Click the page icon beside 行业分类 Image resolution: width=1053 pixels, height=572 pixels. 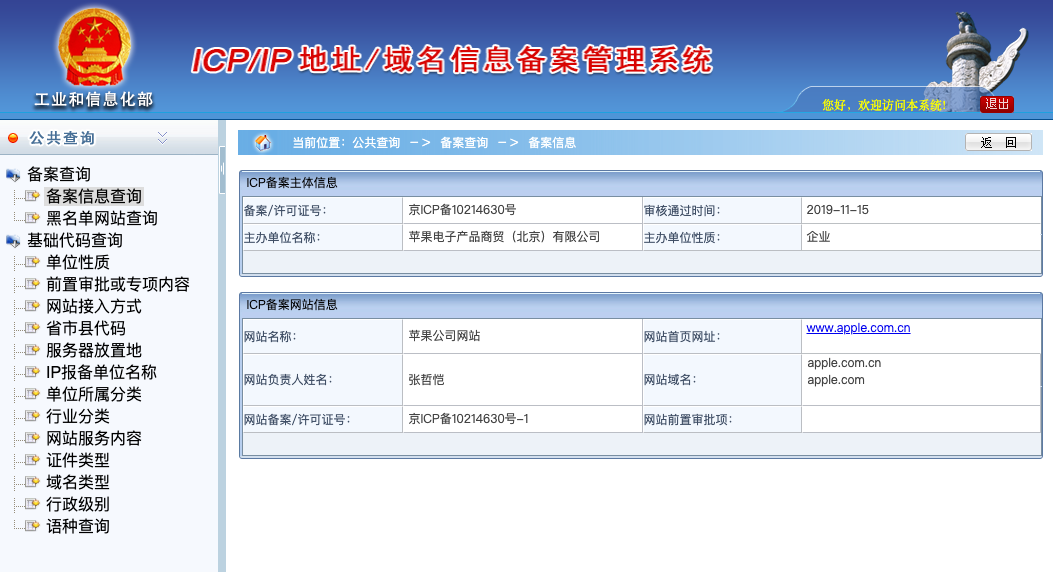pyautogui.click(x=32, y=416)
